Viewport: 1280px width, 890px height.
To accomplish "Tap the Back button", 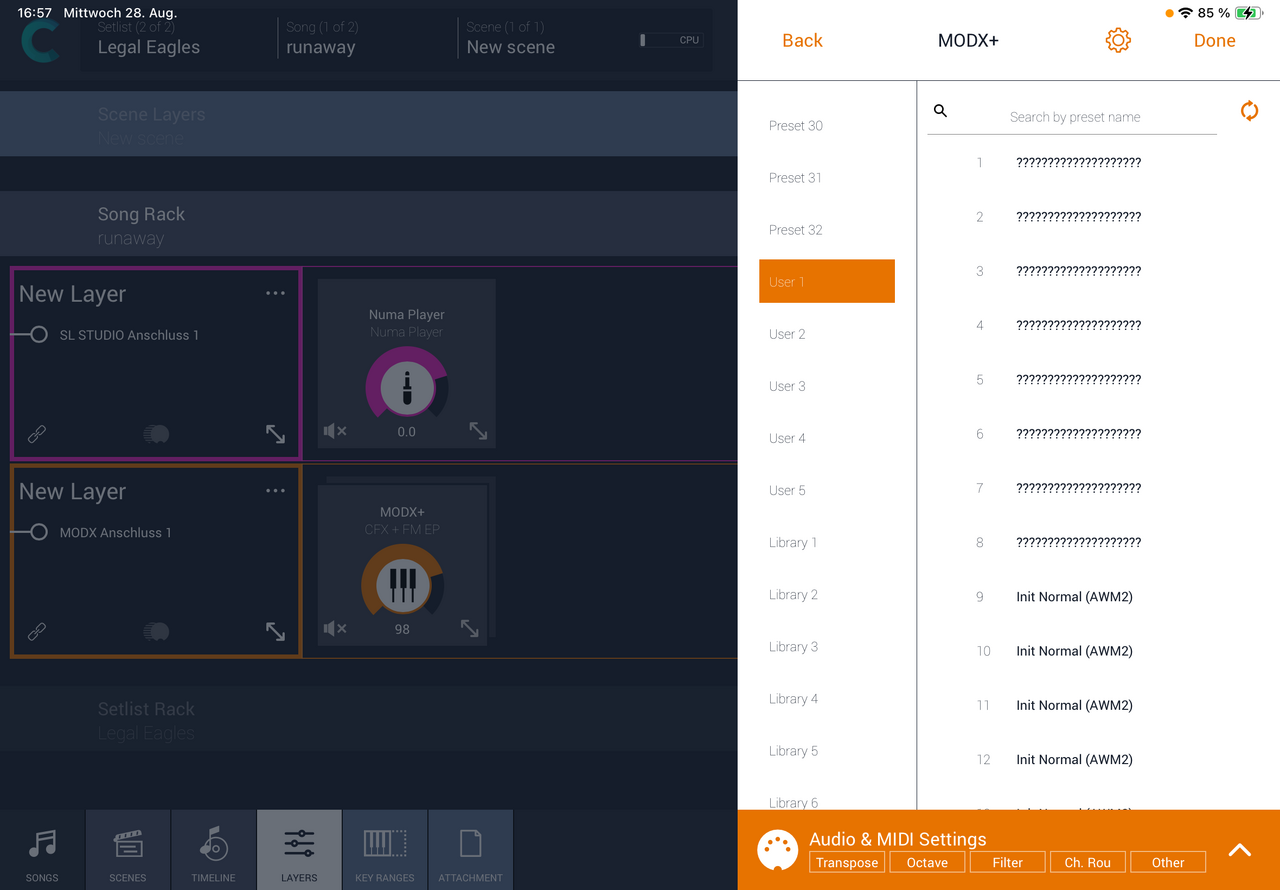I will (802, 41).
